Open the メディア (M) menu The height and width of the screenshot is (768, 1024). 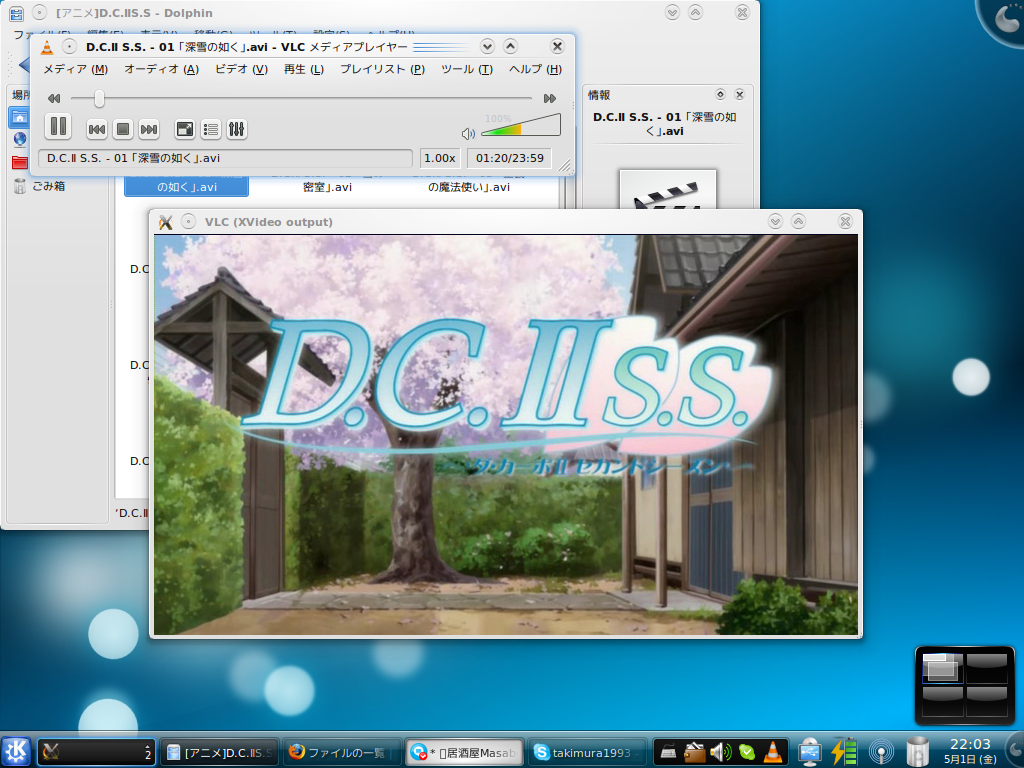(76, 69)
